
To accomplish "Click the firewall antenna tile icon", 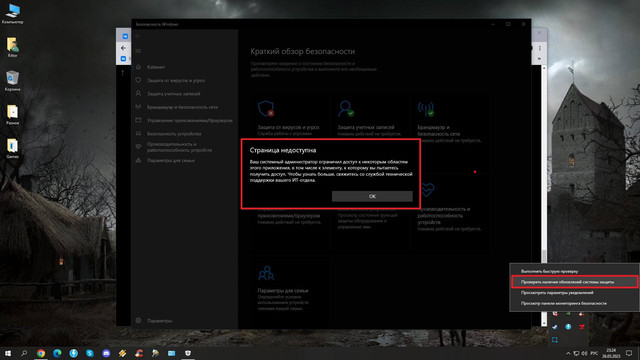I will 426,109.
